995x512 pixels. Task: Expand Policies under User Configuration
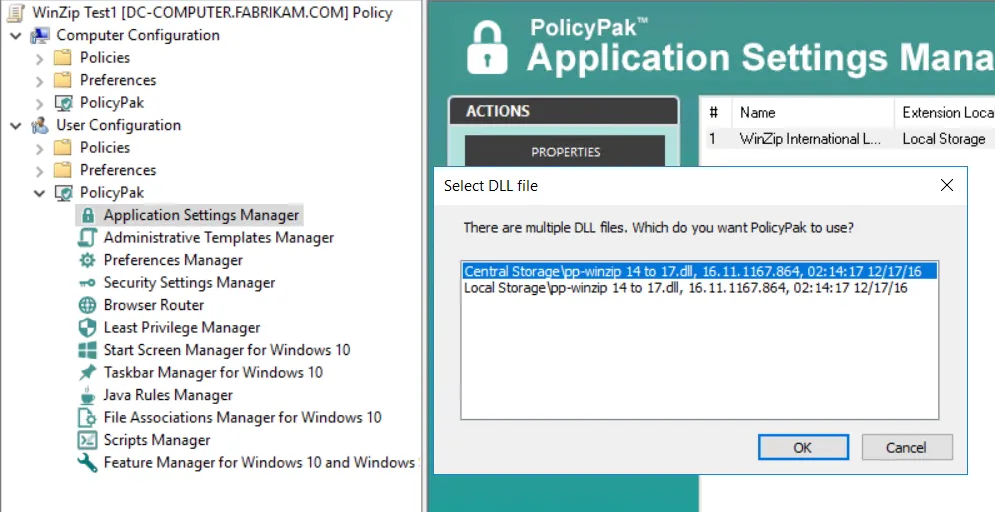(x=40, y=149)
